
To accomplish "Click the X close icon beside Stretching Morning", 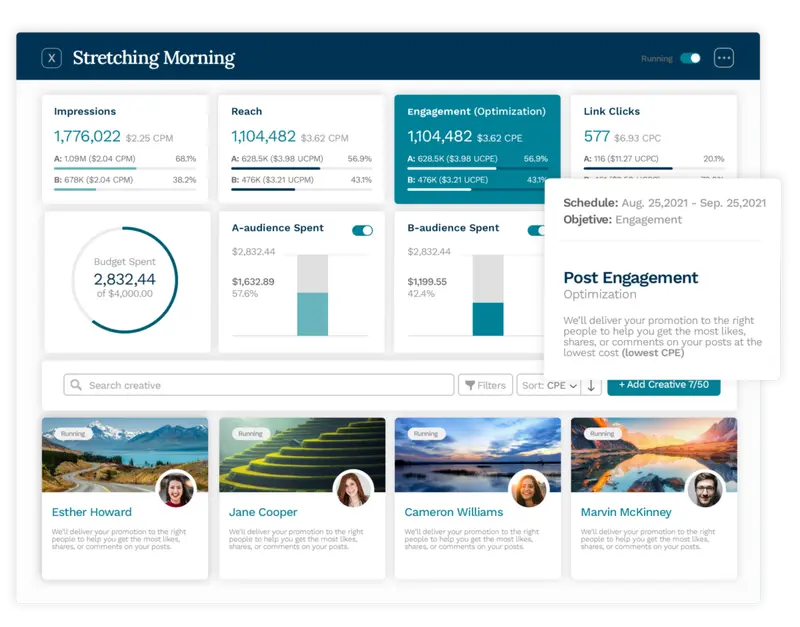I will click(x=52, y=58).
